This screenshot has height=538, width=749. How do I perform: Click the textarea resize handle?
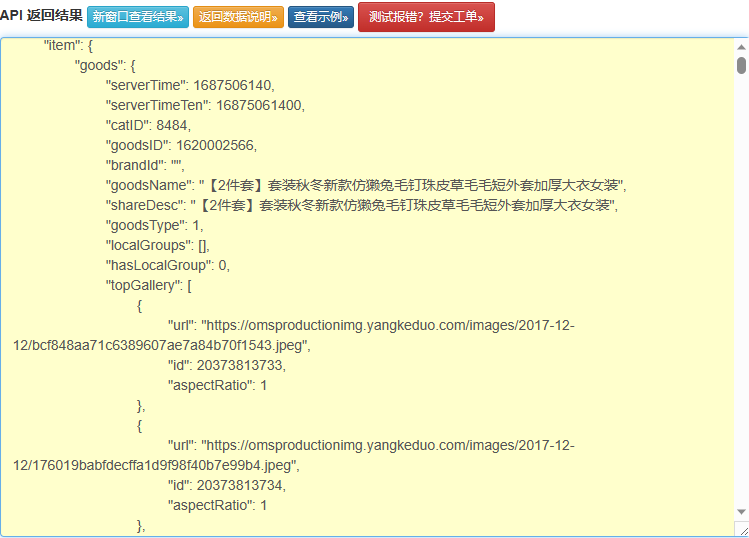[x=744, y=530]
